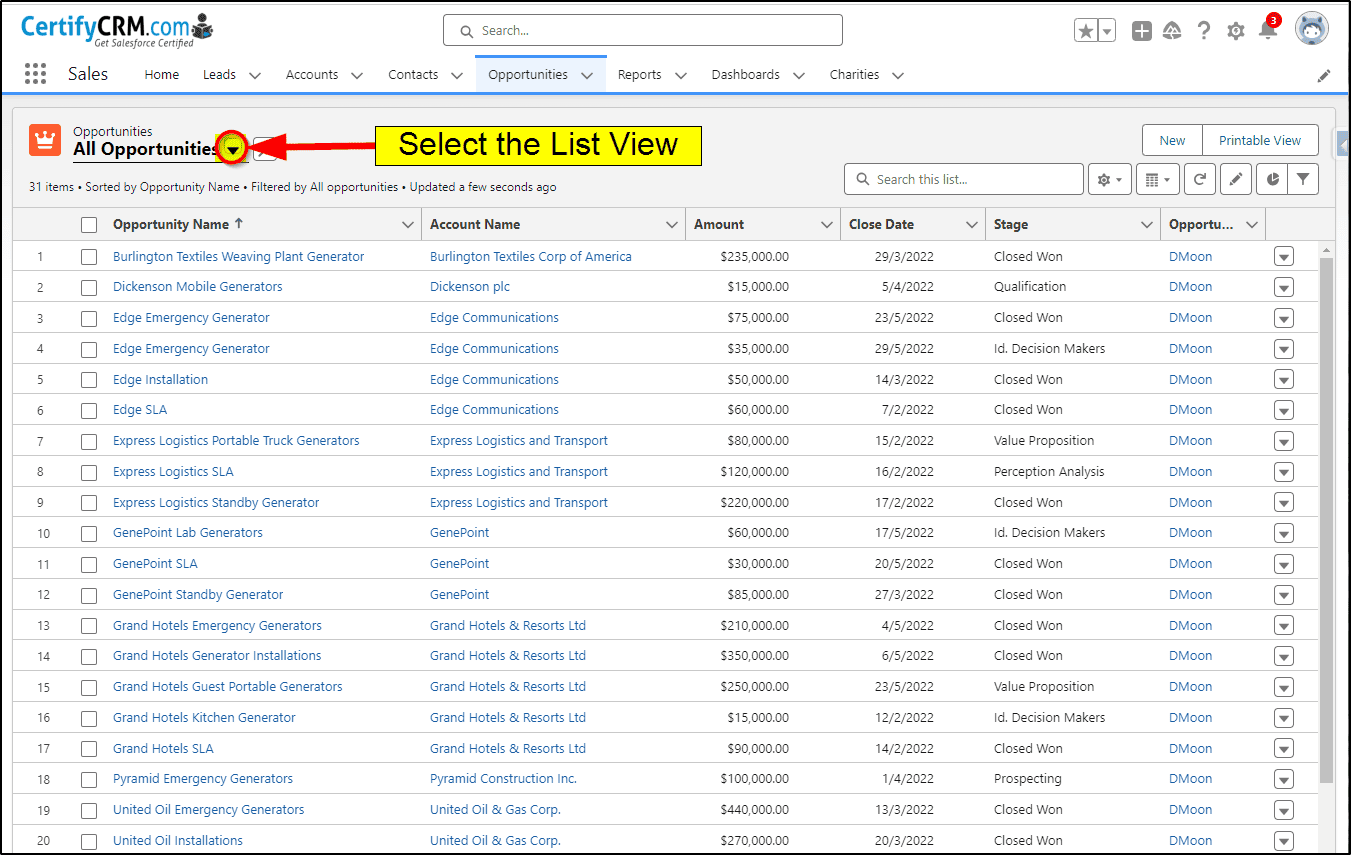
Task: Open the notifications bell icon
Action: point(1268,30)
